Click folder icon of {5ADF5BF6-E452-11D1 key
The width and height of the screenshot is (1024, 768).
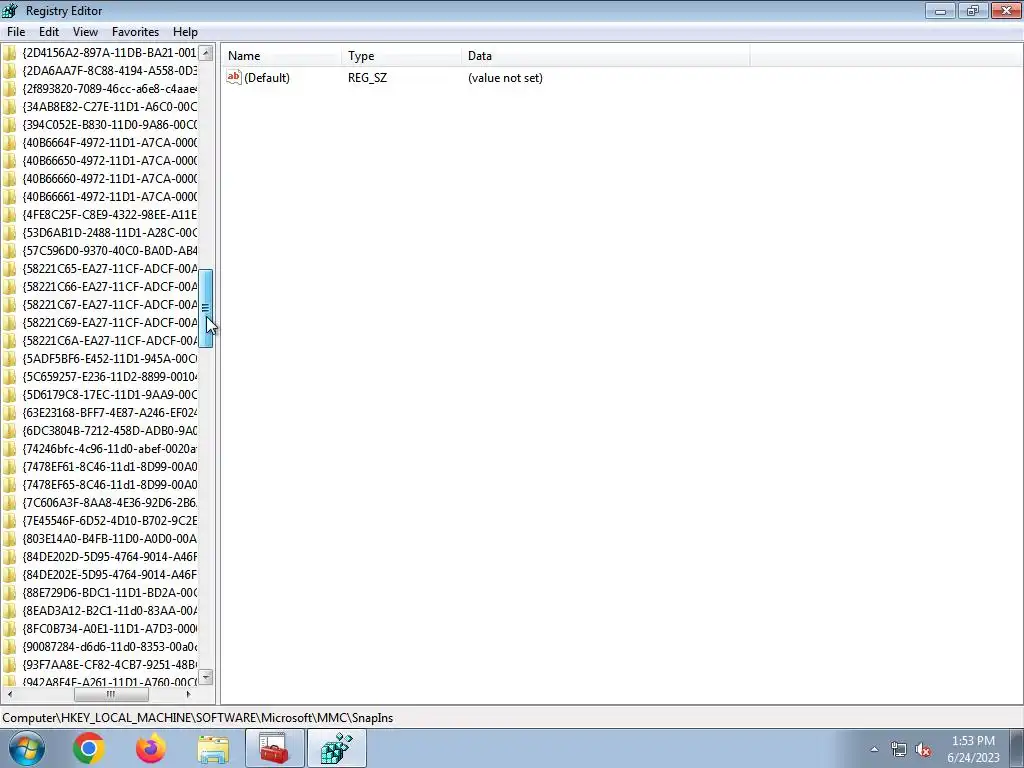coord(9,359)
